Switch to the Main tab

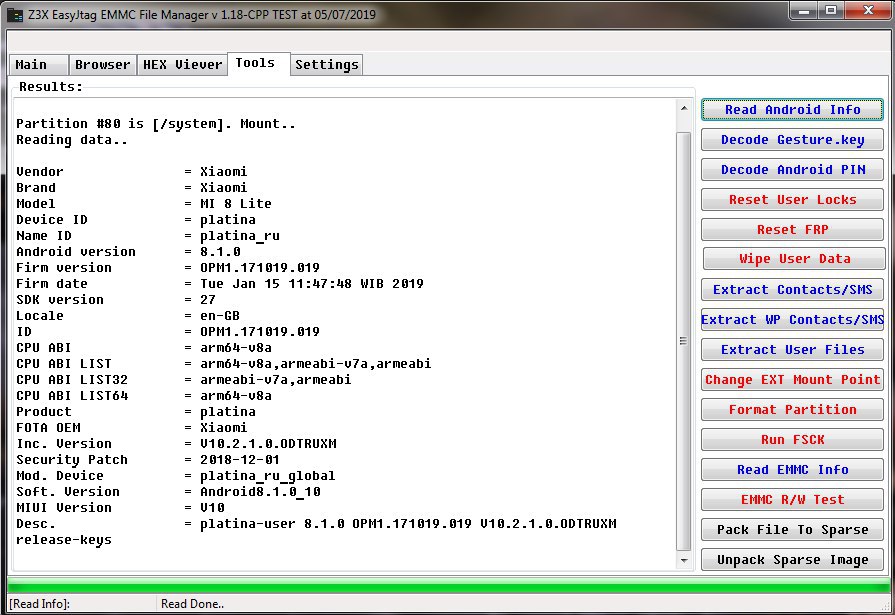coord(39,65)
